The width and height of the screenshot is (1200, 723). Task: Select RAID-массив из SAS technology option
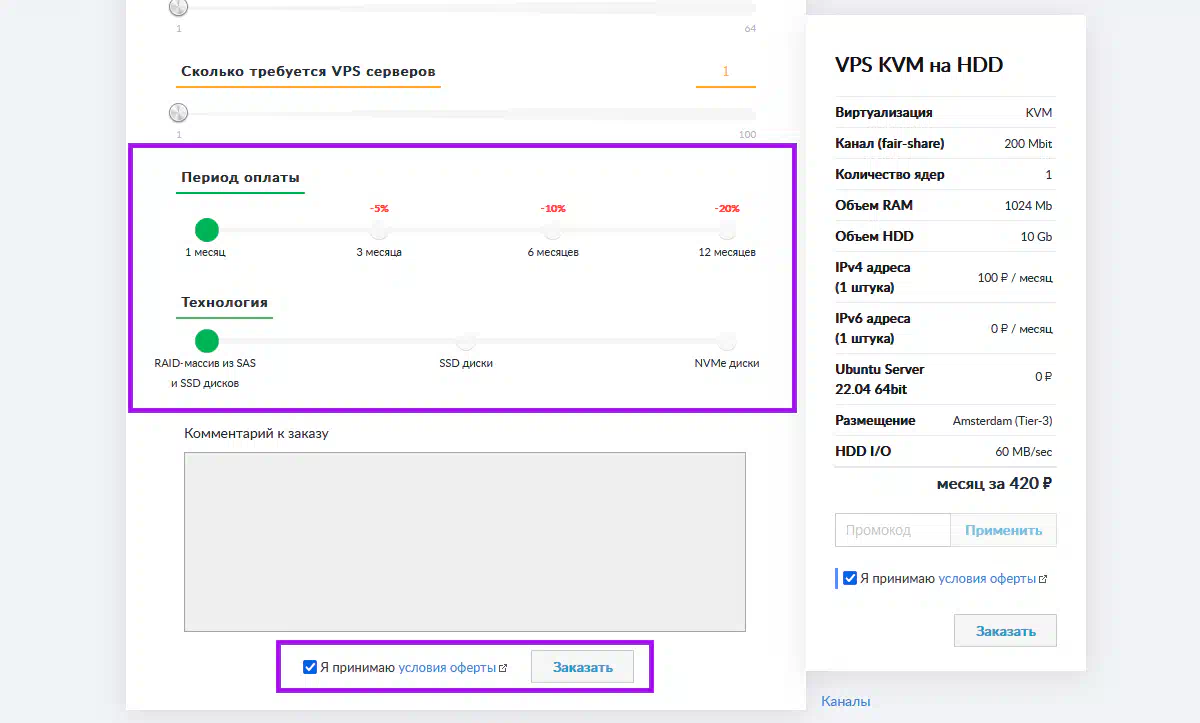(206, 341)
